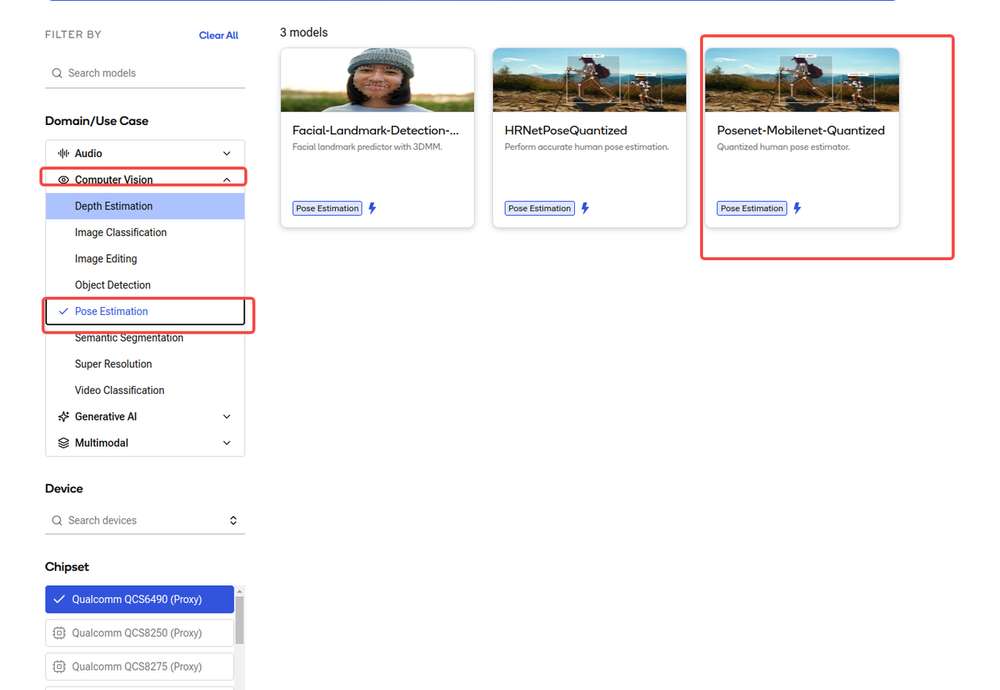Click the chipset list scrollbar

240,620
